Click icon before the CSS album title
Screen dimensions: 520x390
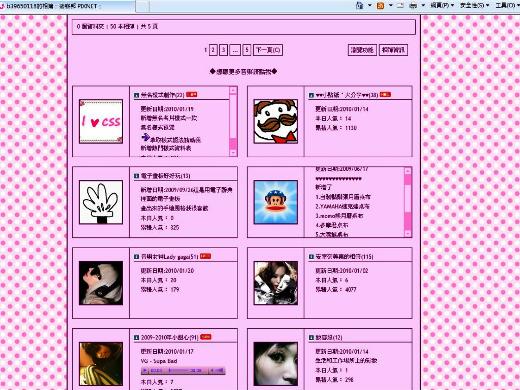136,95
